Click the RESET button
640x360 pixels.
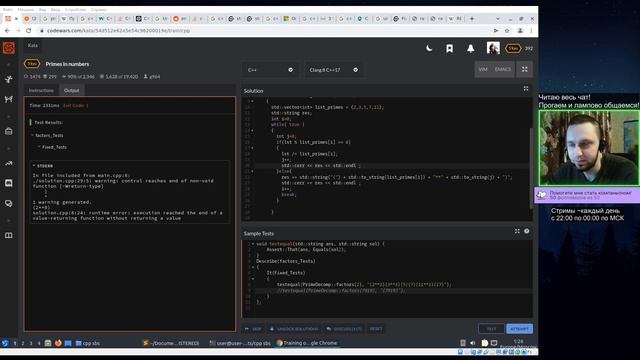pyautogui.click(x=376, y=329)
